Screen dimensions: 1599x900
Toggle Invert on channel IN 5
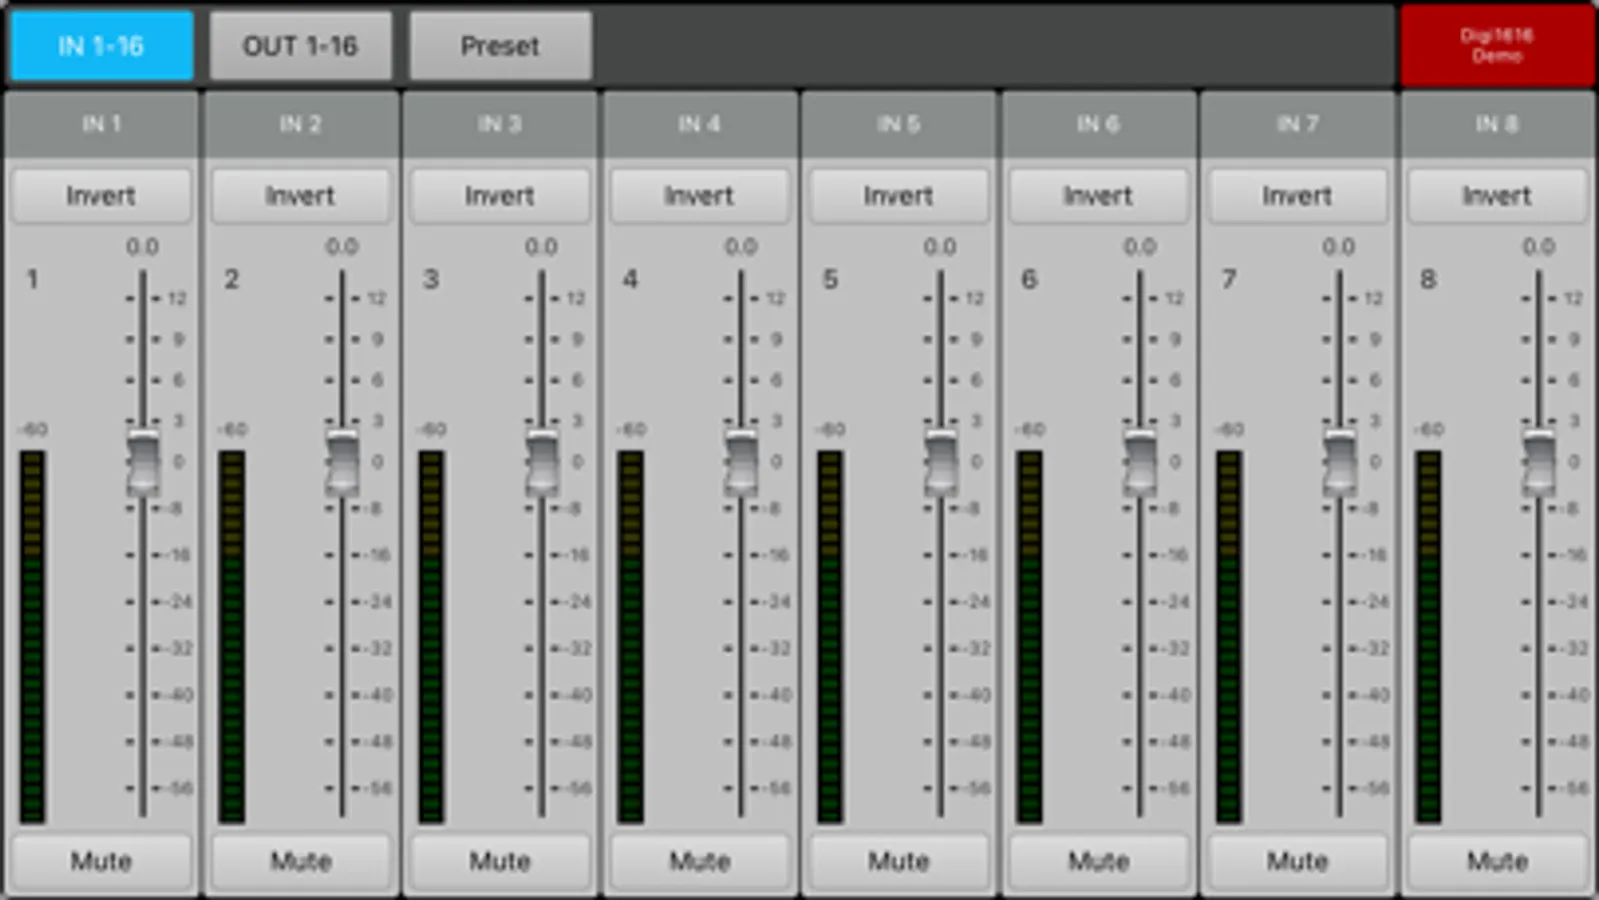pyautogui.click(x=898, y=196)
